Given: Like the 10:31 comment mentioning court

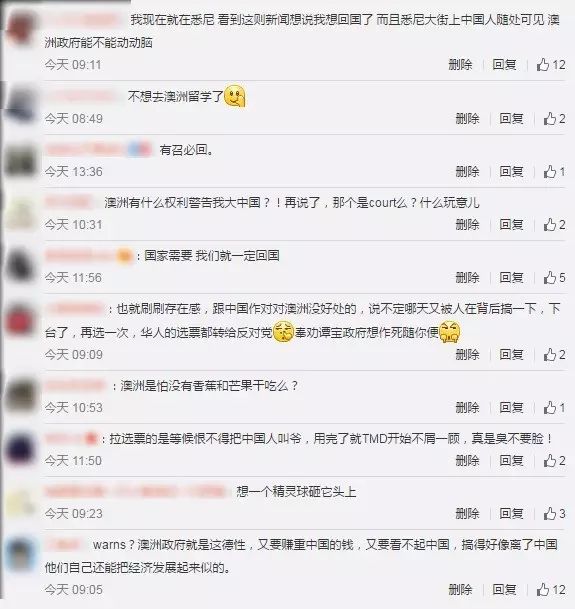Looking at the screenshot, I should [554, 224].
